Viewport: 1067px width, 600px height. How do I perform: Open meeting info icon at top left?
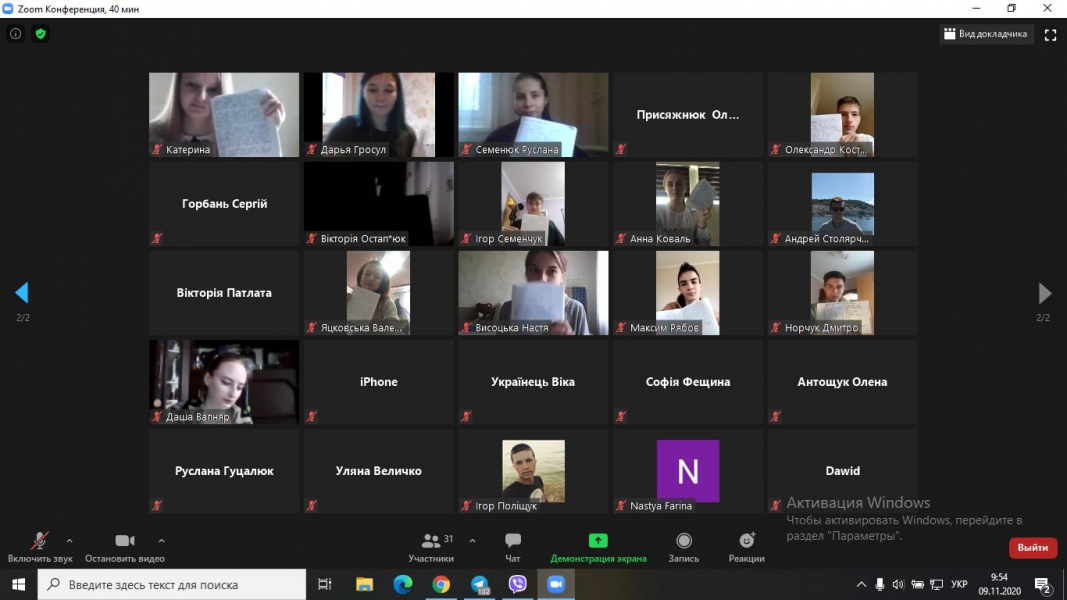point(15,34)
